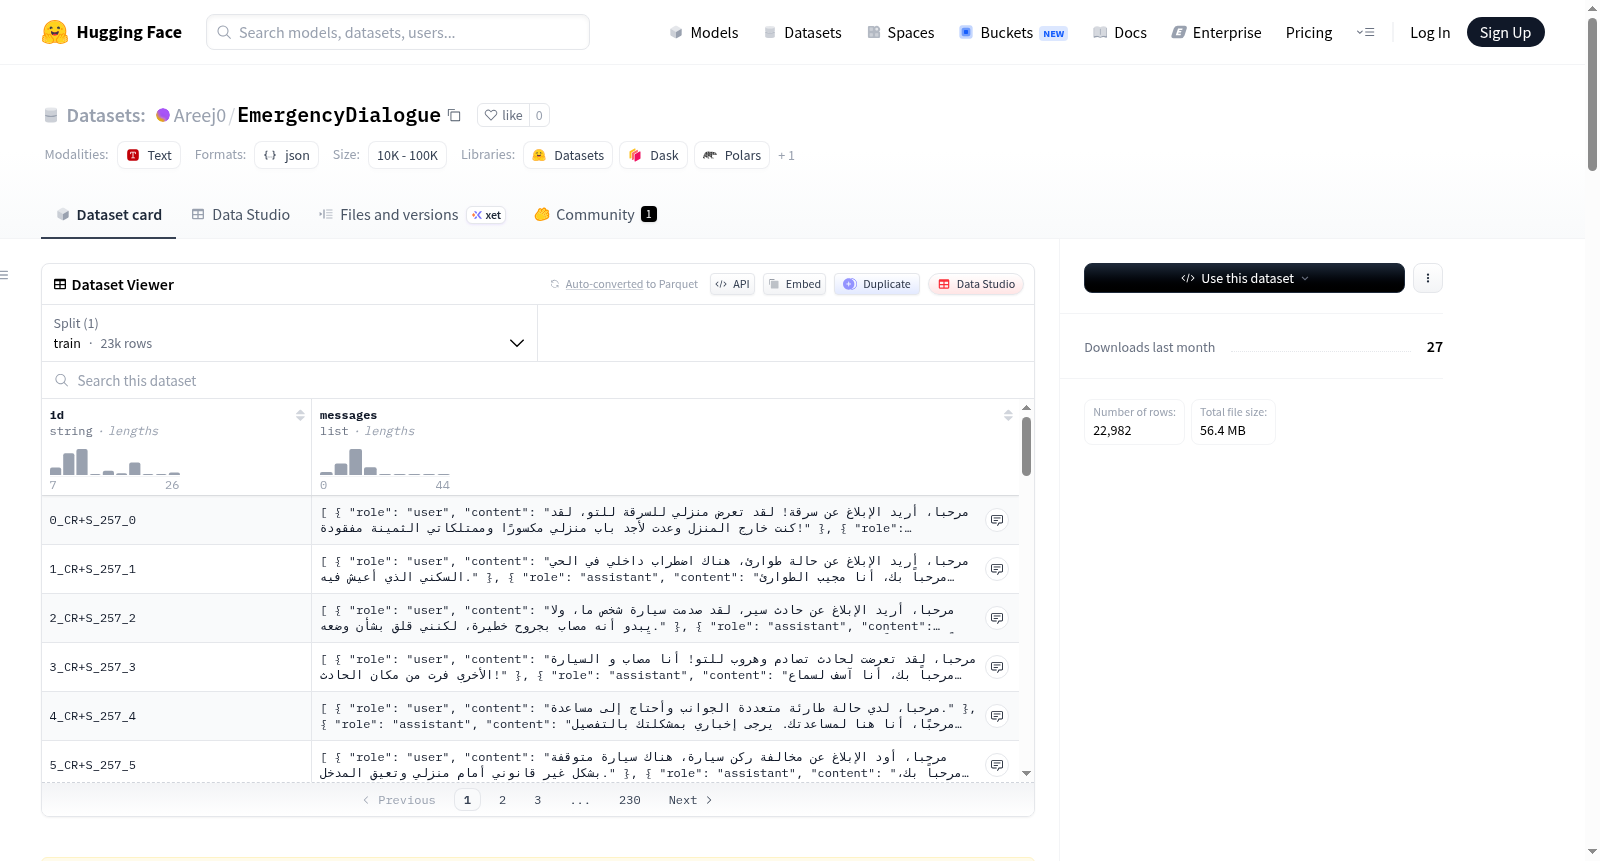The height and width of the screenshot is (861, 1600).
Task: Click the Text modality tag
Action: point(149,155)
